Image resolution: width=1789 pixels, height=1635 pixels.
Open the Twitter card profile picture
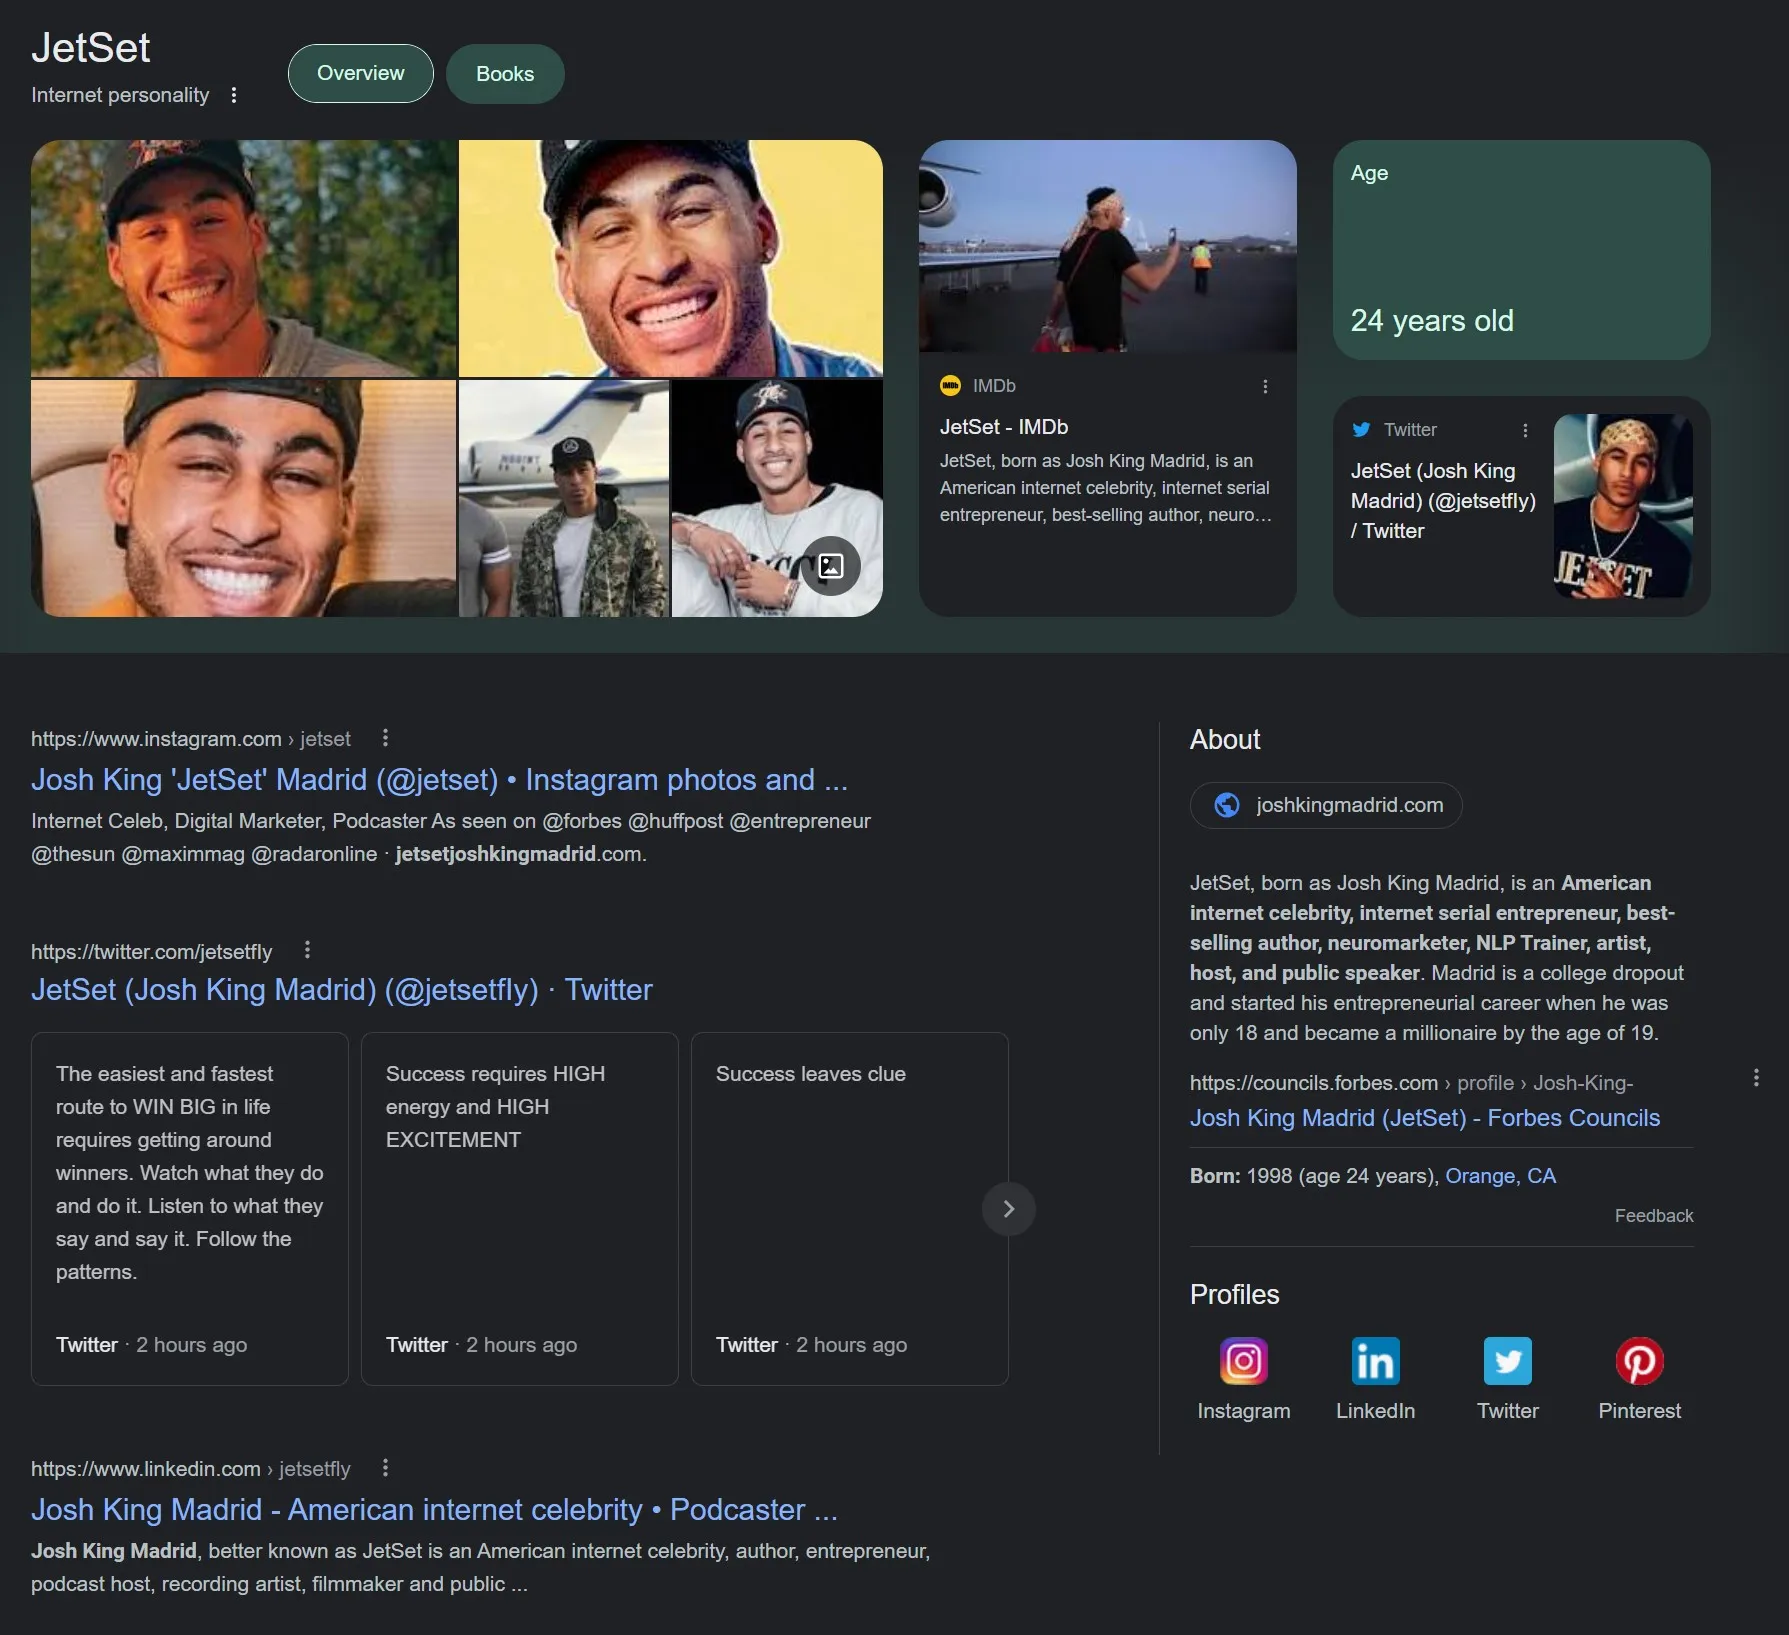(1623, 506)
